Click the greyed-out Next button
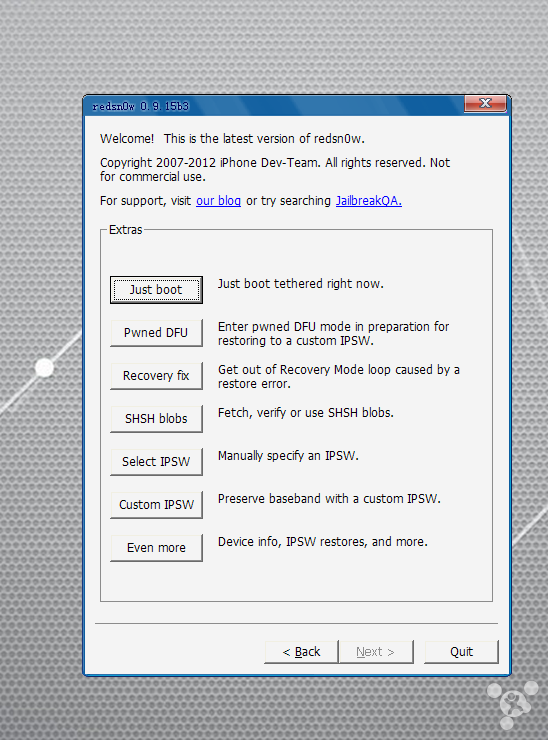The height and width of the screenshot is (740, 548). point(376,652)
